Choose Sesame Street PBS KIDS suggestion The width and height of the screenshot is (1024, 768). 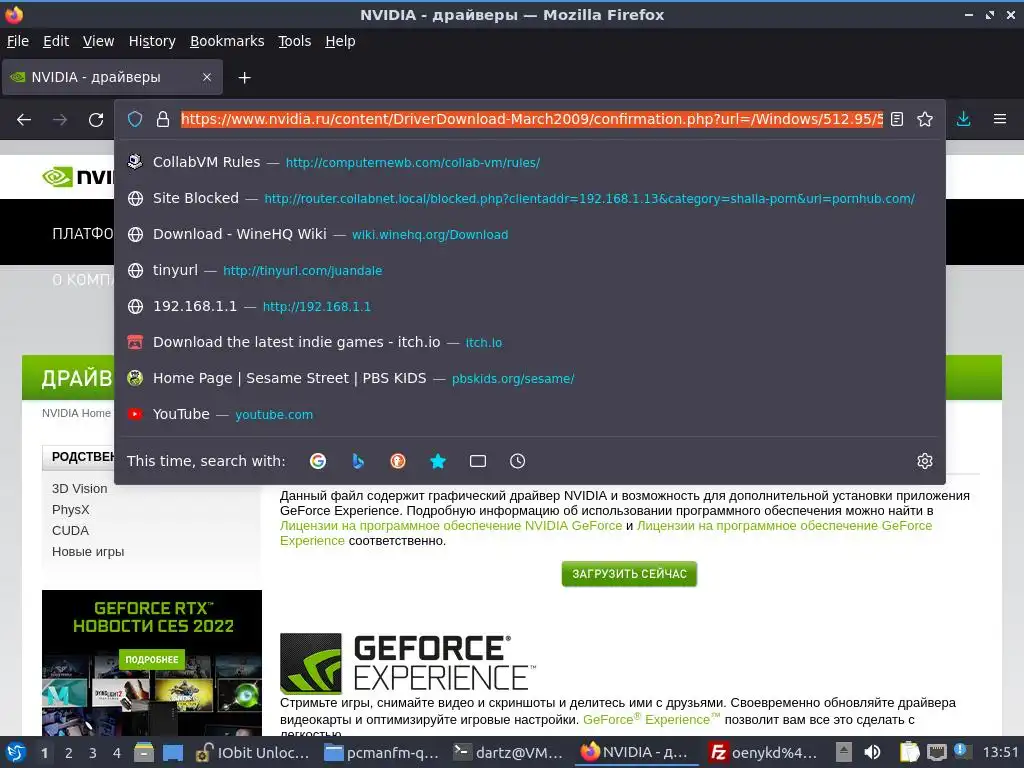click(530, 377)
